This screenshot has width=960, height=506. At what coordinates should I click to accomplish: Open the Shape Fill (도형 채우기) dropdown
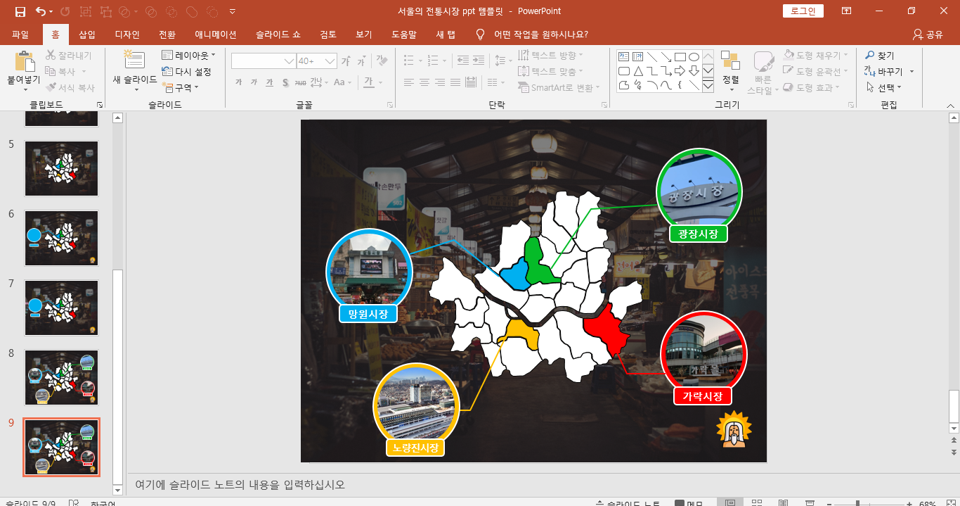816,55
